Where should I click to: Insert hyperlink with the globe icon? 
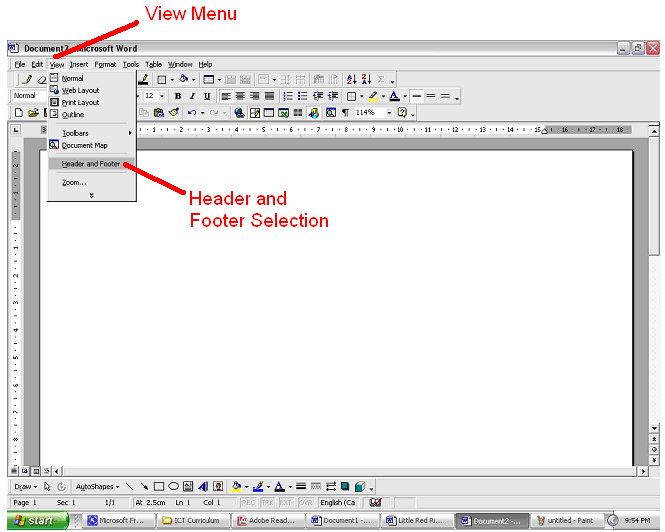coord(239,112)
